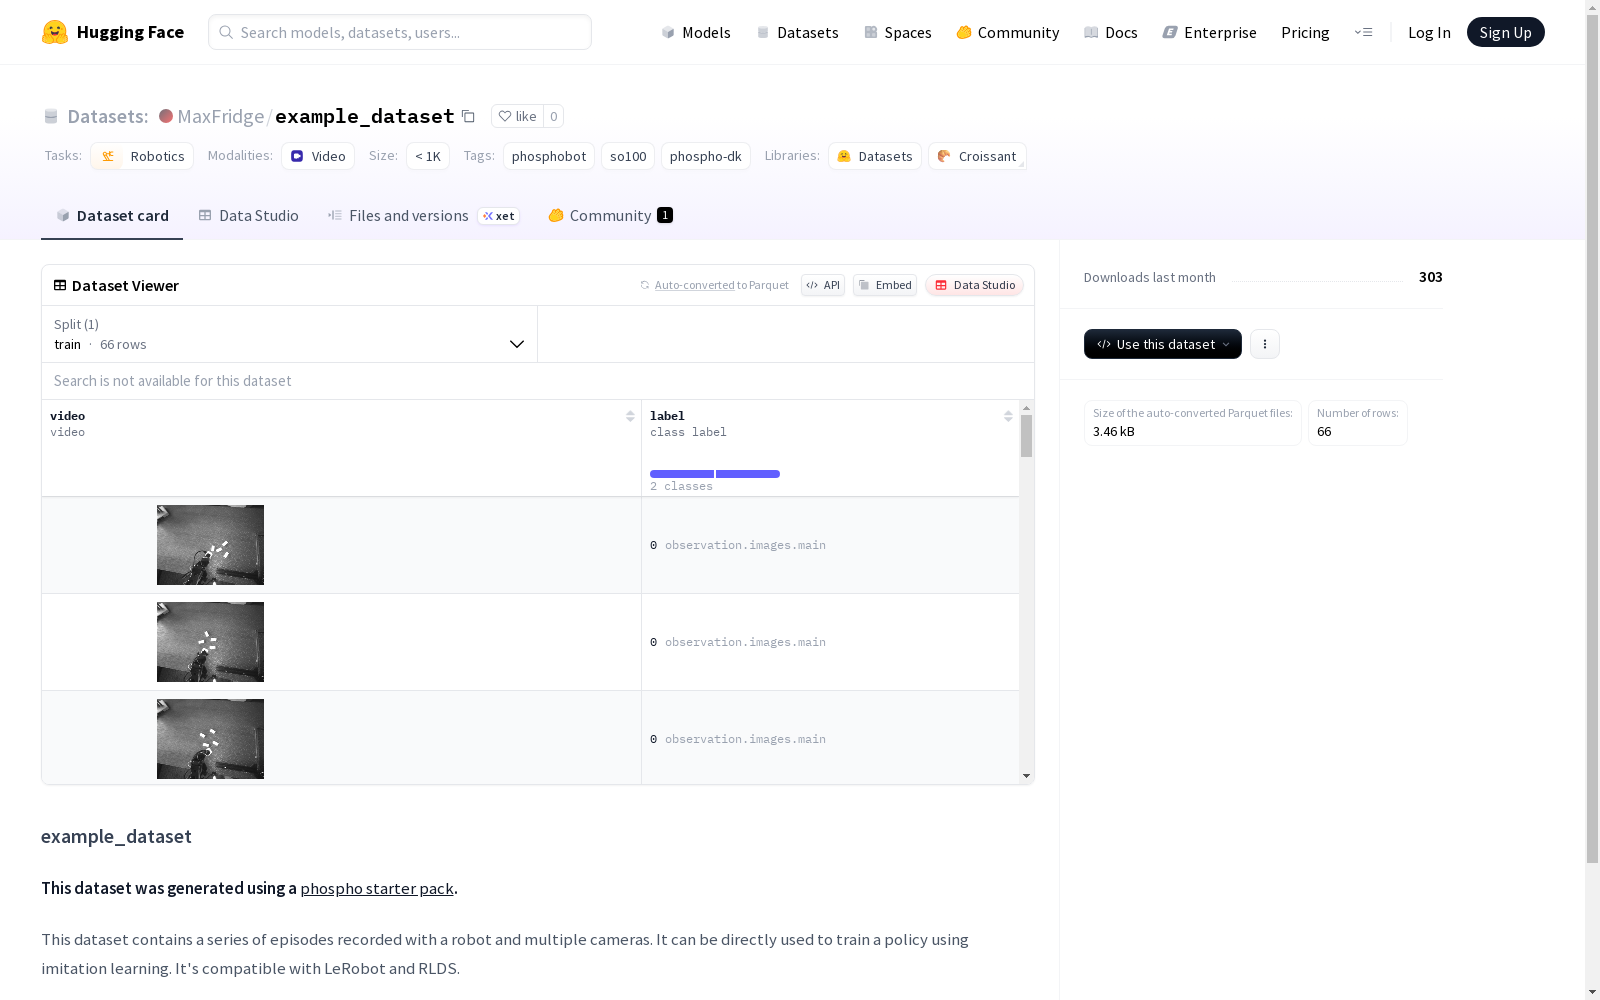Like the dataset with the heart button
The image size is (1600, 1000).
point(517,116)
